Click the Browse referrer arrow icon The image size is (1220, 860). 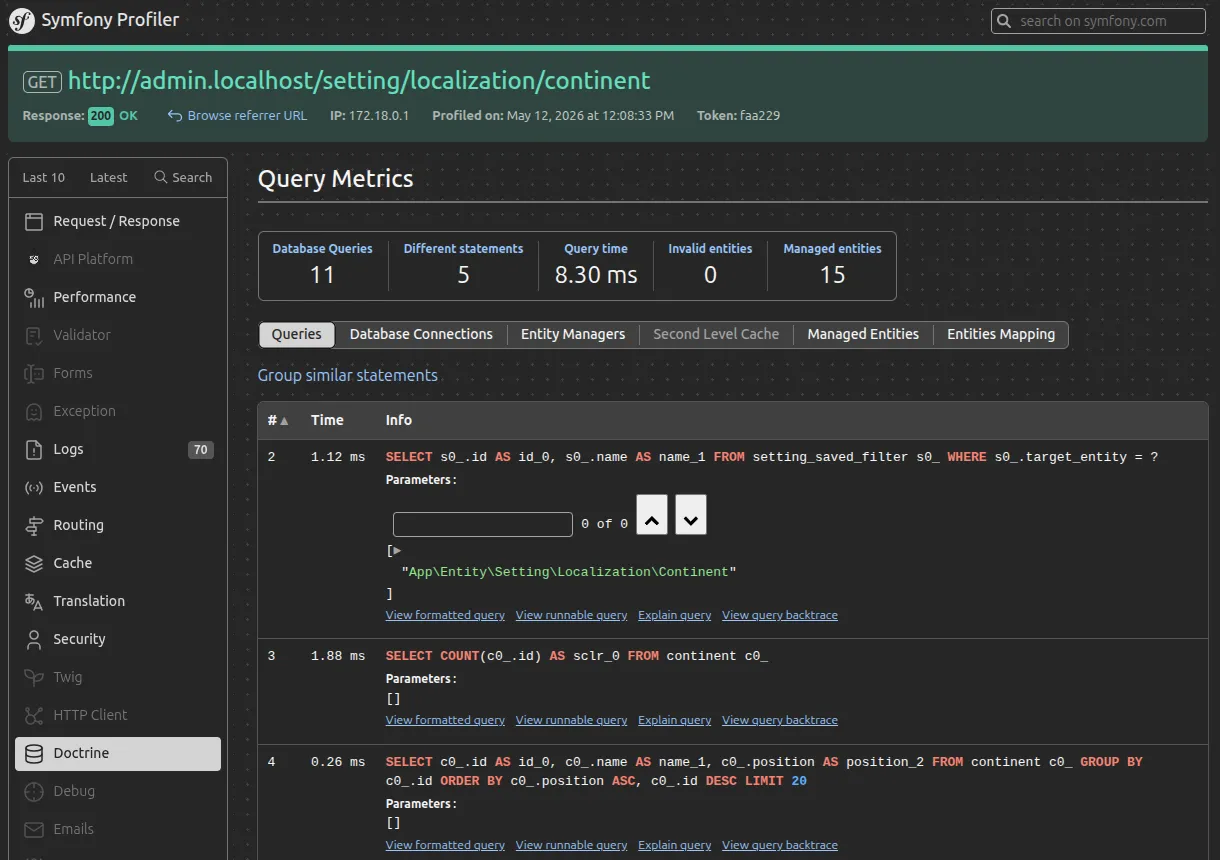click(175, 115)
